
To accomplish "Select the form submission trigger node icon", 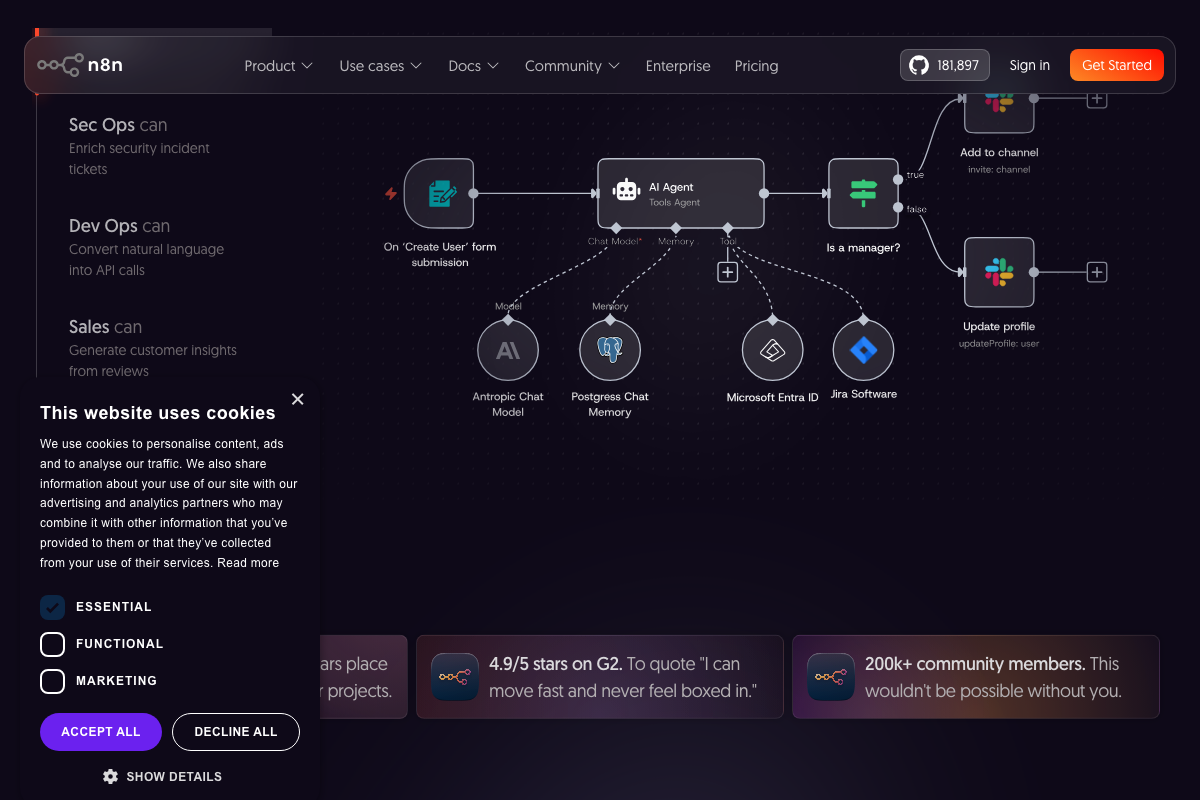I will [x=439, y=193].
